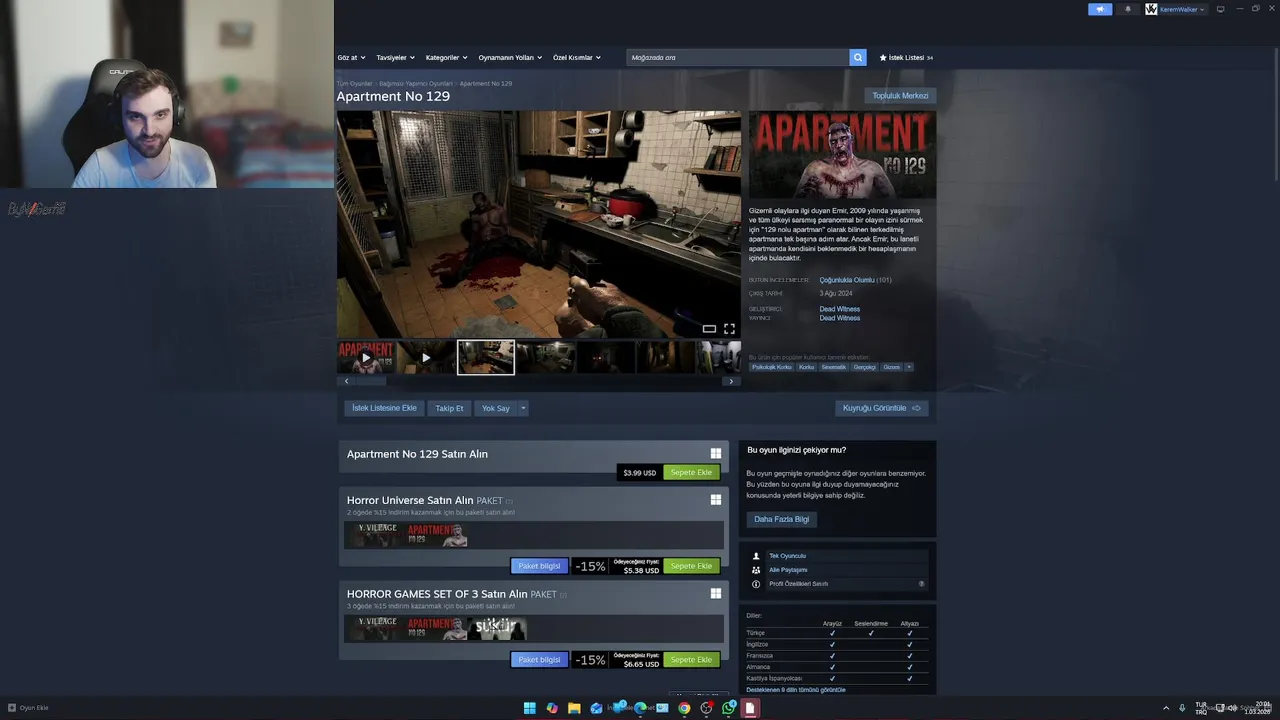This screenshot has width=1280, height=720.
Task: Play the second trailer video thumbnail
Action: [x=425, y=357]
